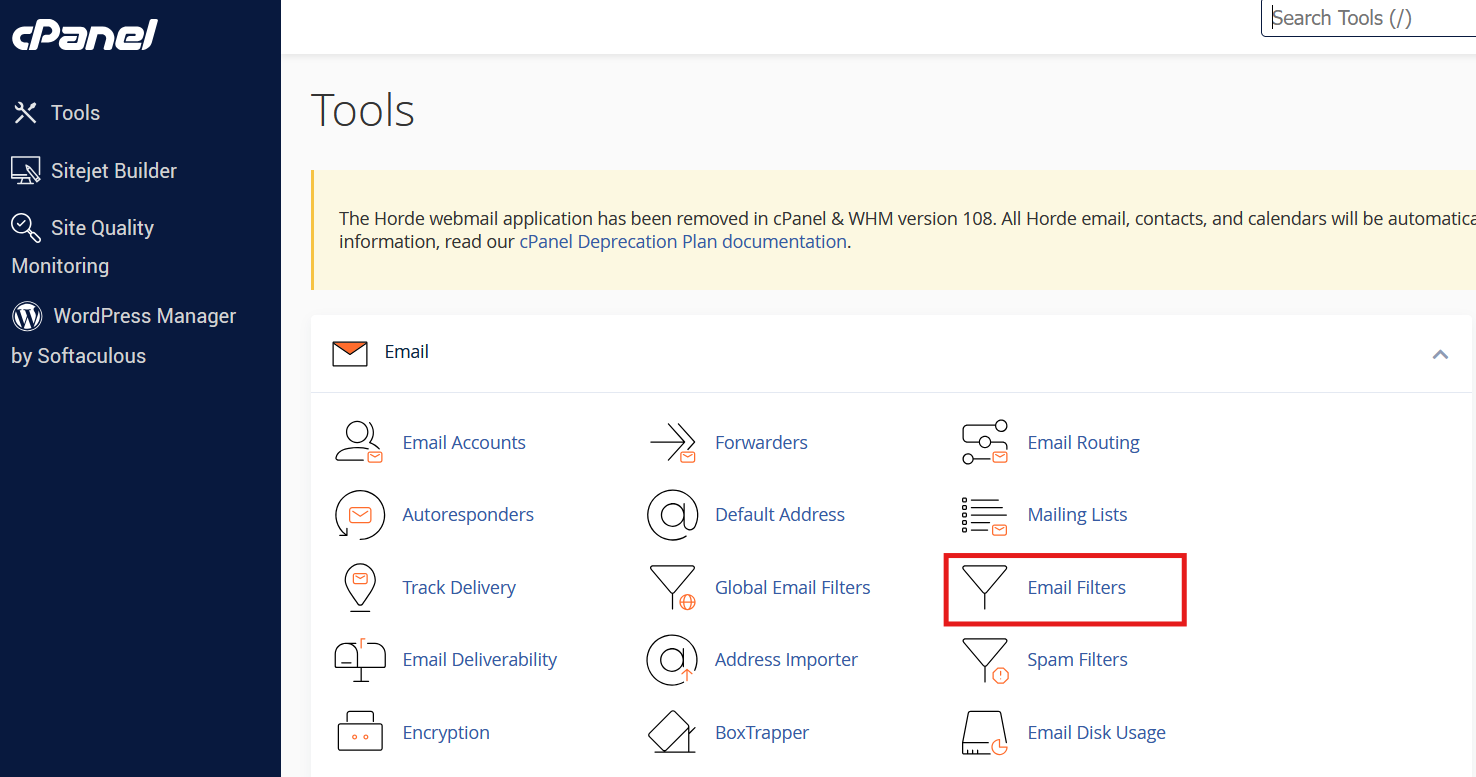
Task: Open the Default Address link
Action: 780,515
